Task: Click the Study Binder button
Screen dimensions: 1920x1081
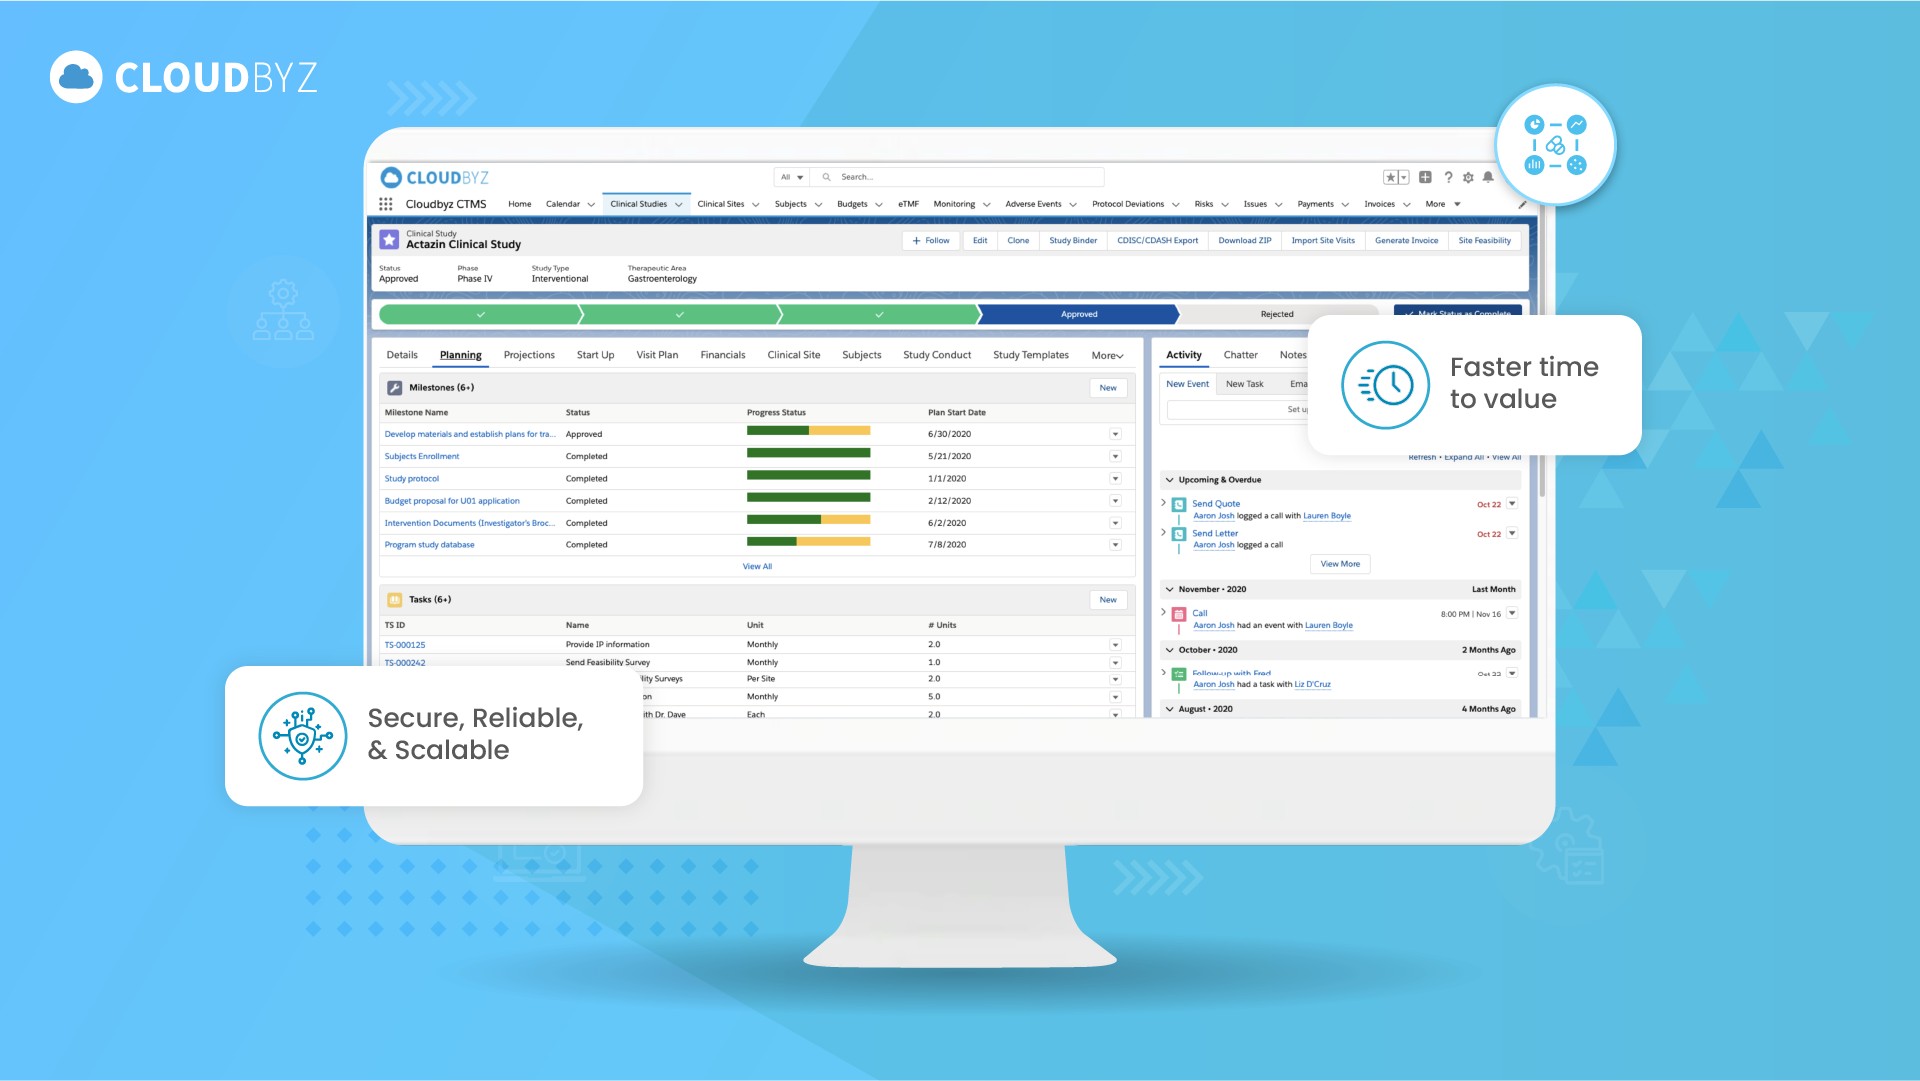Action: (1073, 241)
